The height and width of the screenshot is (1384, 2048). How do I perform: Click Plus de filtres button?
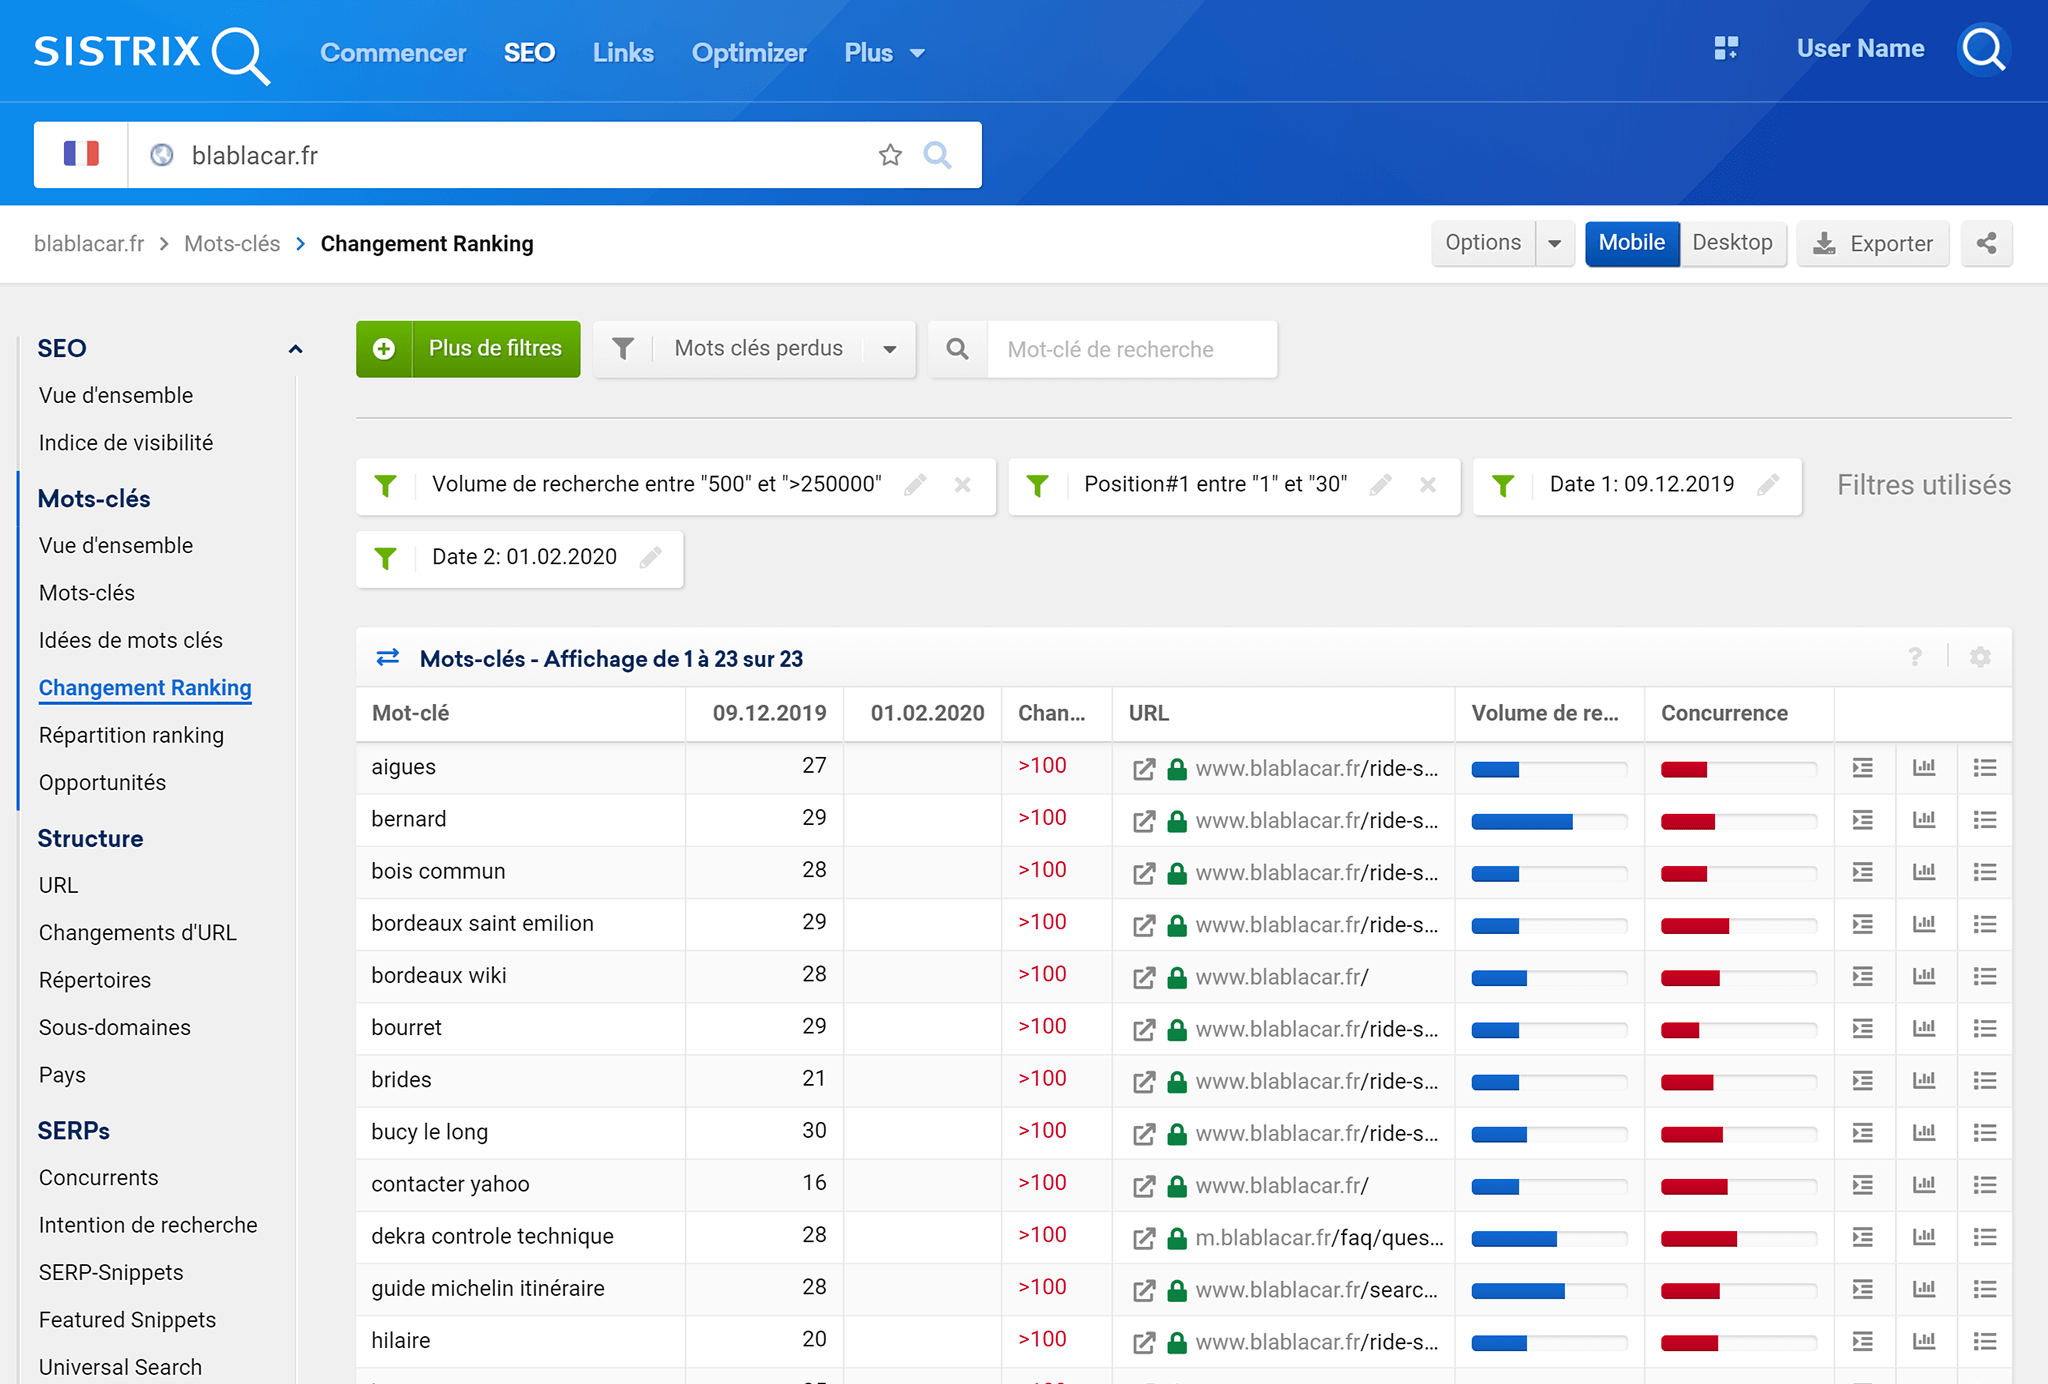468,349
